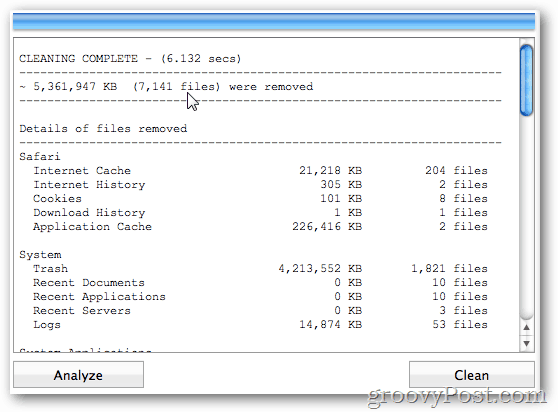Click the 'Download History' row
This screenshot has width=558, height=412.
click(x=260, y=212)
